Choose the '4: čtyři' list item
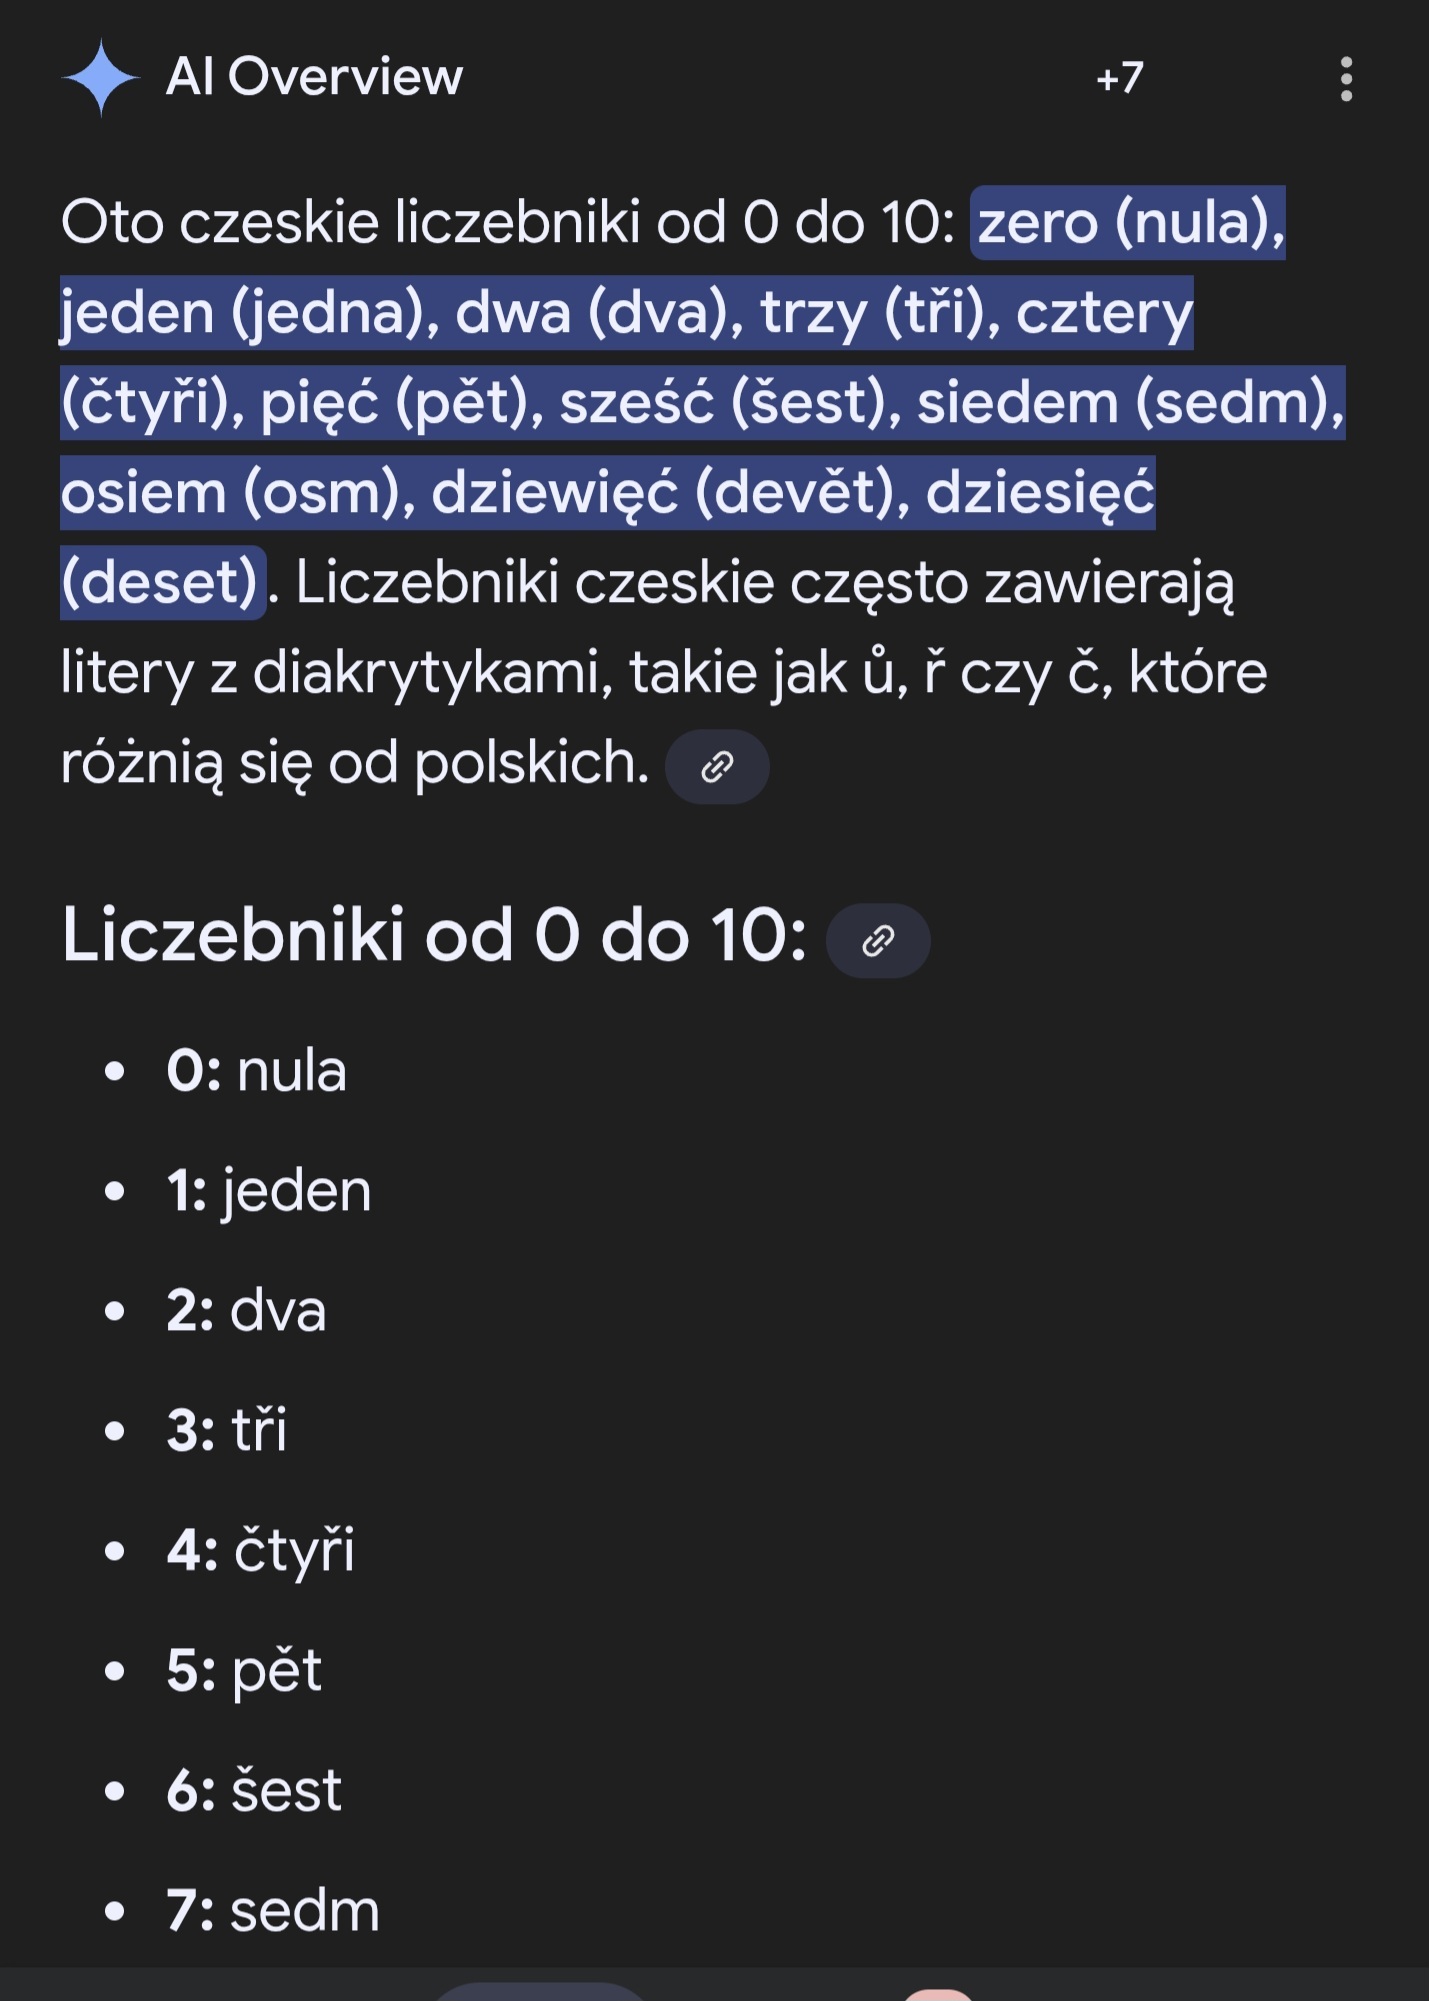Screen dimensions: 1429x2001 point(260,1551)
